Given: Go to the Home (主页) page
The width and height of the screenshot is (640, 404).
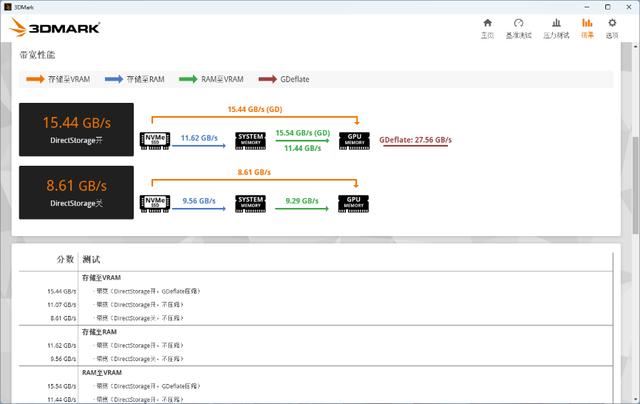Looking at the screenshot, I should (x=487, y=27).
